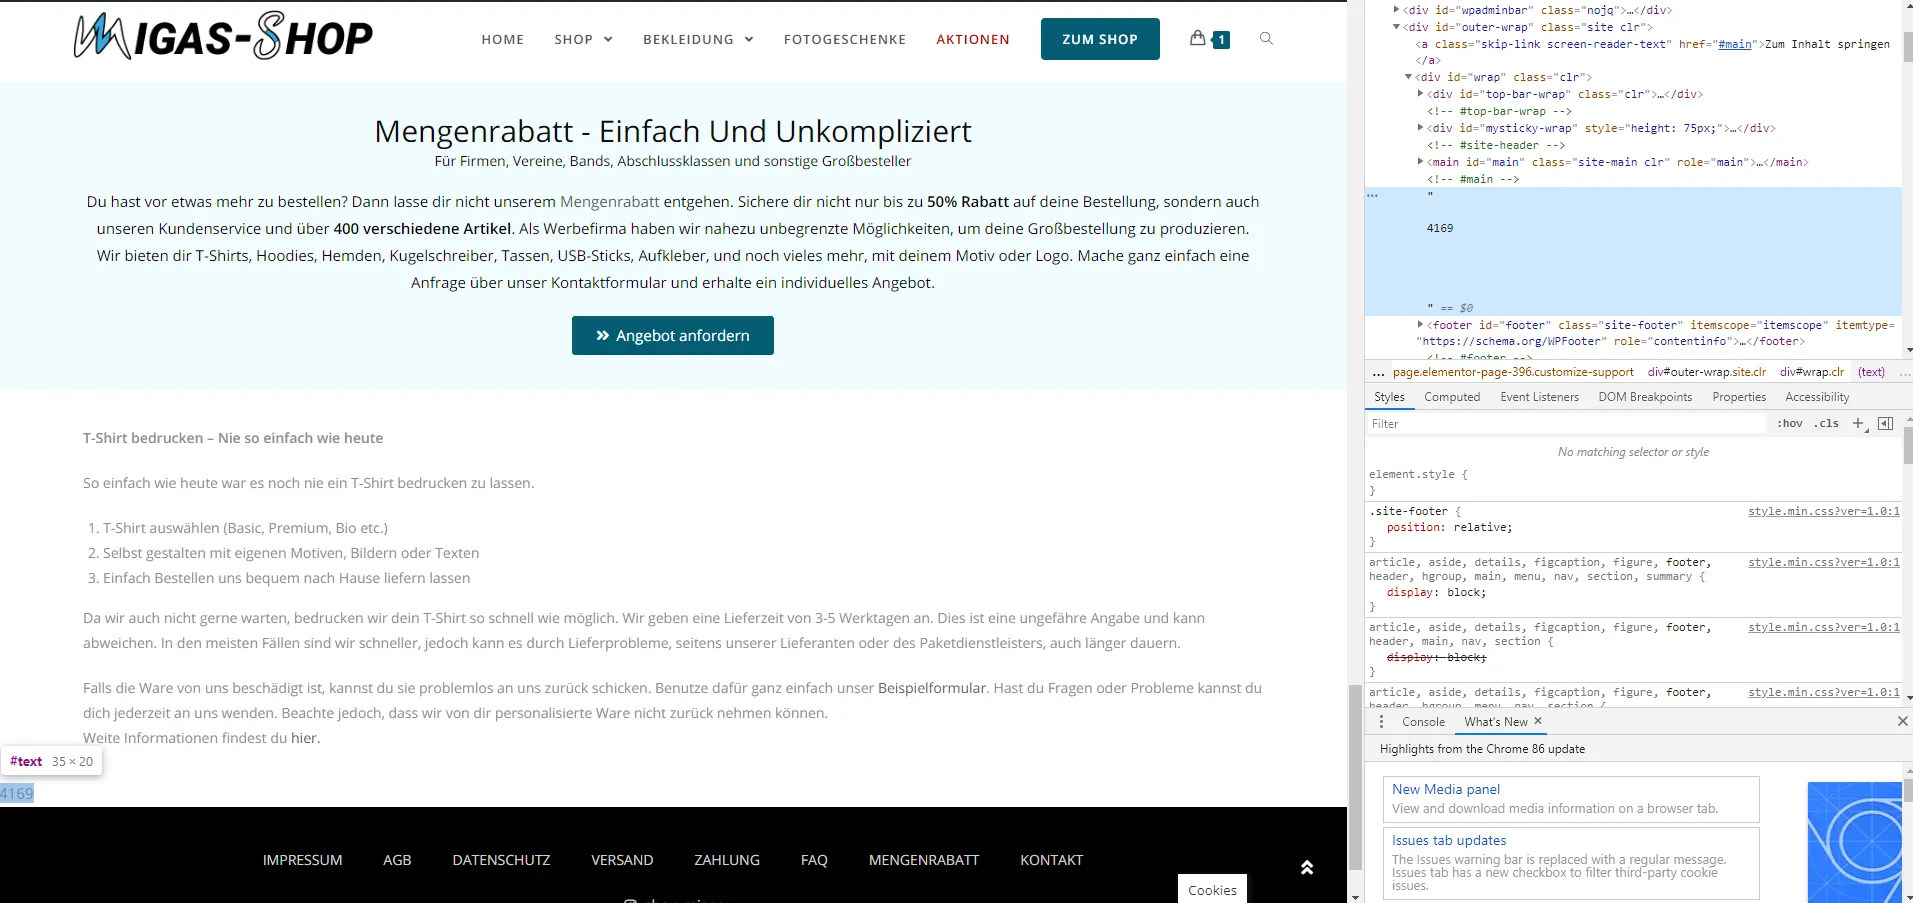Open the site search magnifier icon

1266,39
